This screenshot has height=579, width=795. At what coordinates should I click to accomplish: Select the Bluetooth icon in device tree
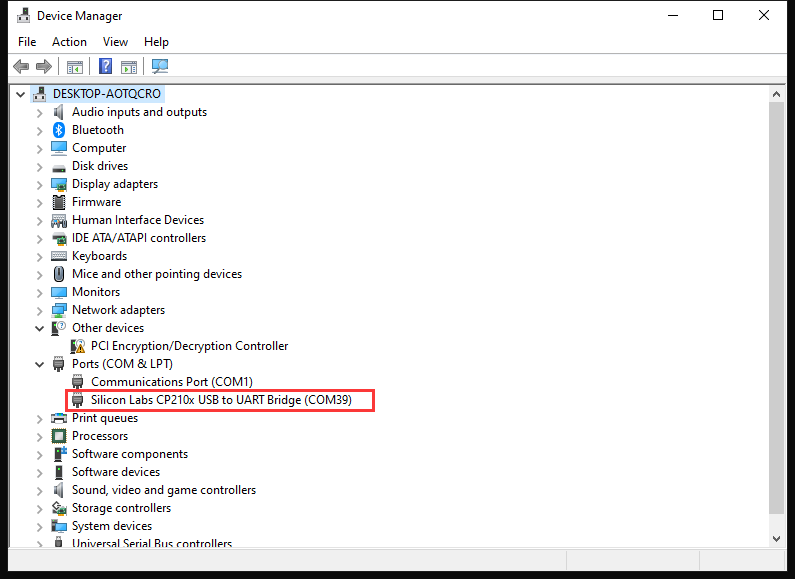point(59,130)
